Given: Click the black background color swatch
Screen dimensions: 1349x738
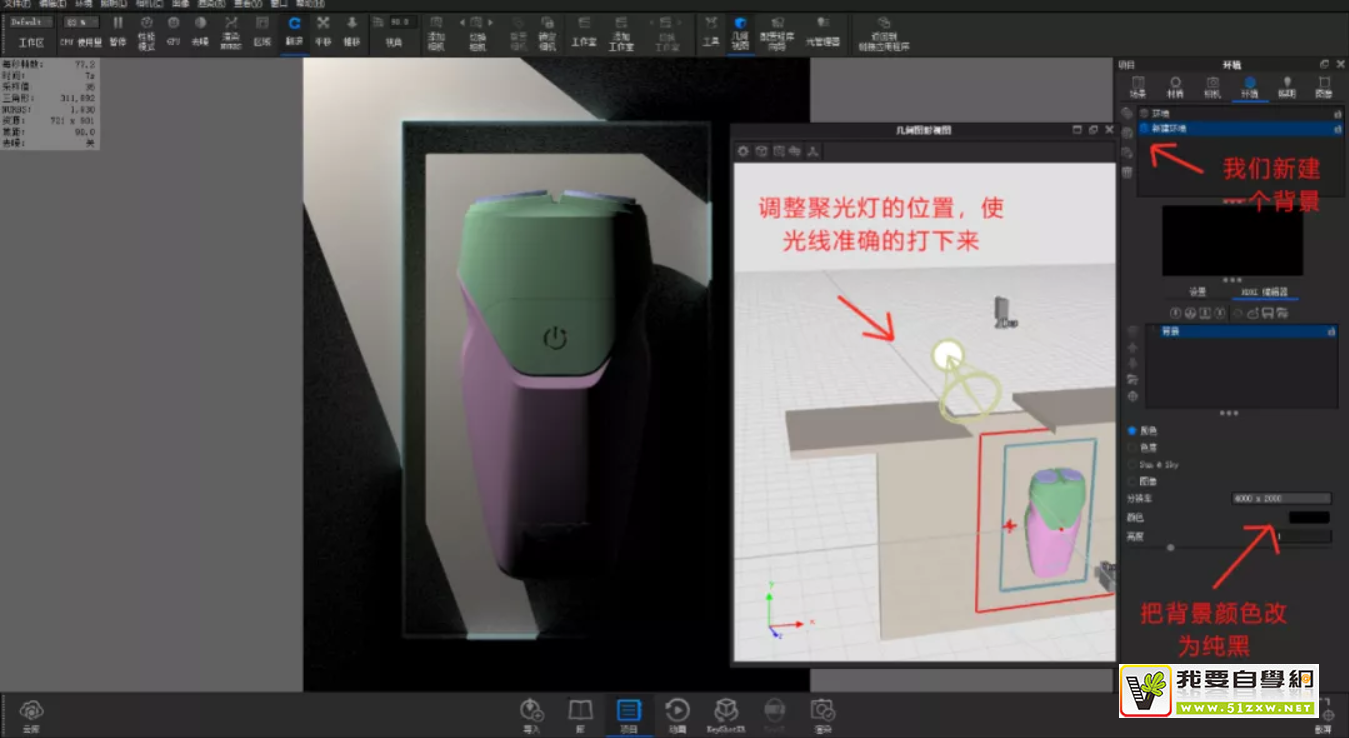Looking at the screenshot, I should (x=1309, y=518).
